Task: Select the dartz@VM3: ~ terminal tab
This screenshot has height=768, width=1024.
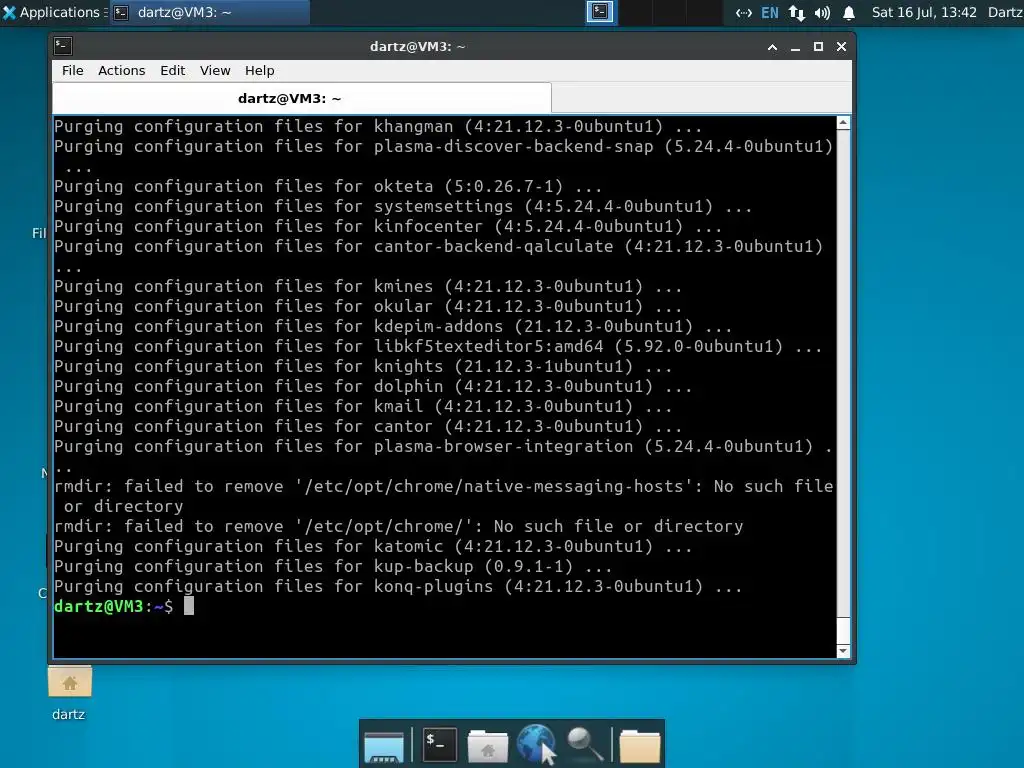Action: pos(302,99)
